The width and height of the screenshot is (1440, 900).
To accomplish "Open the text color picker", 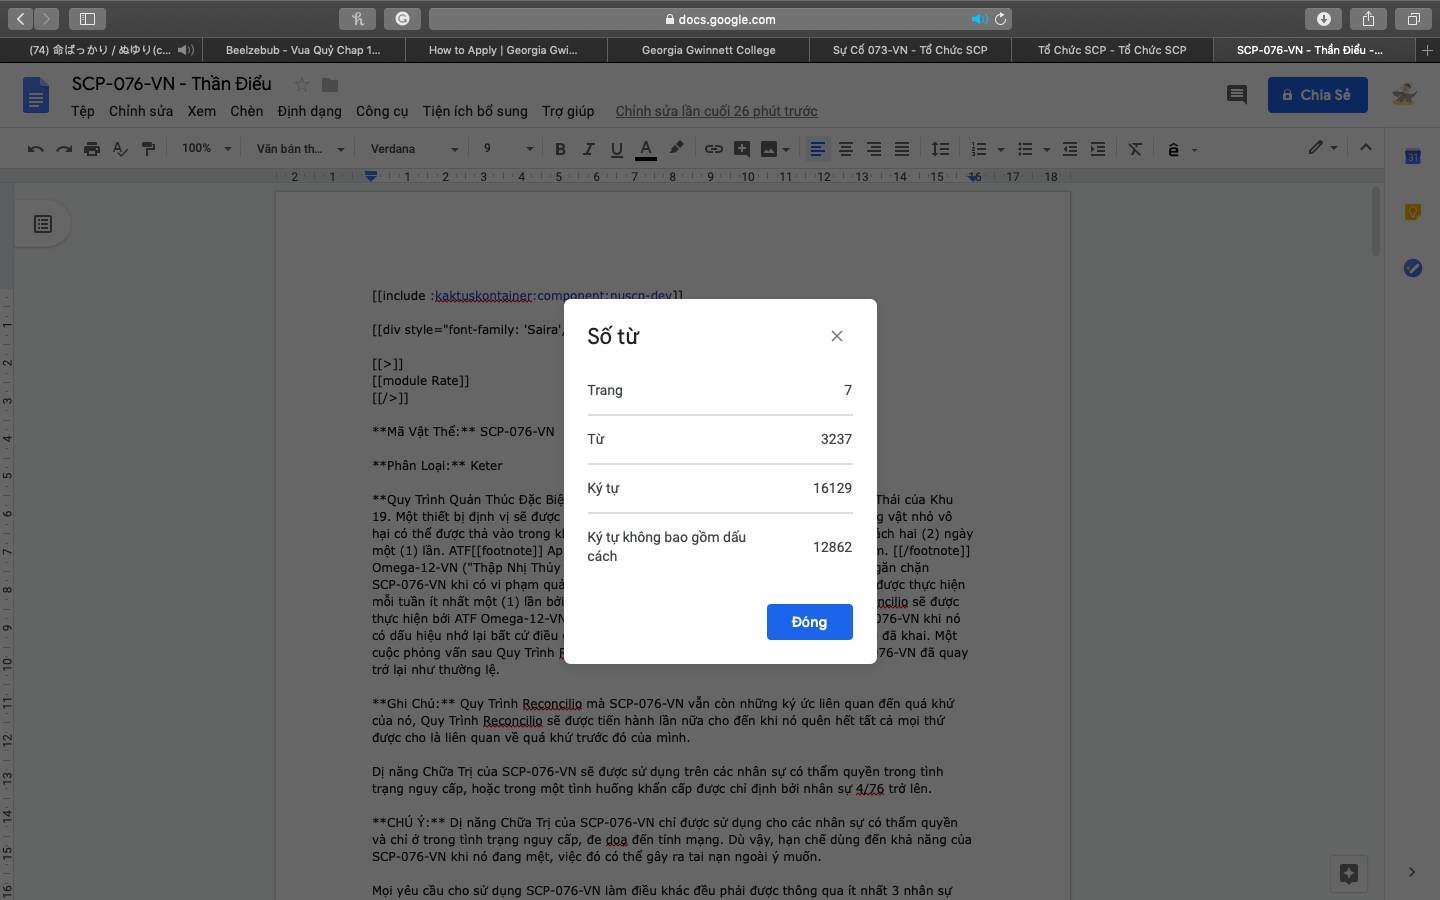I will point(646,149).
